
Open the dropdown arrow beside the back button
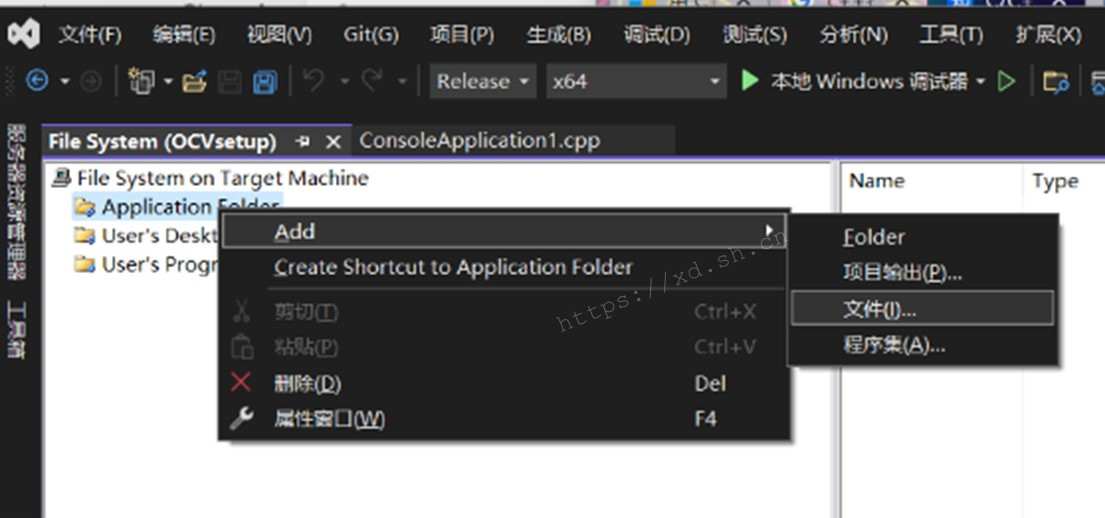(64, 82)
